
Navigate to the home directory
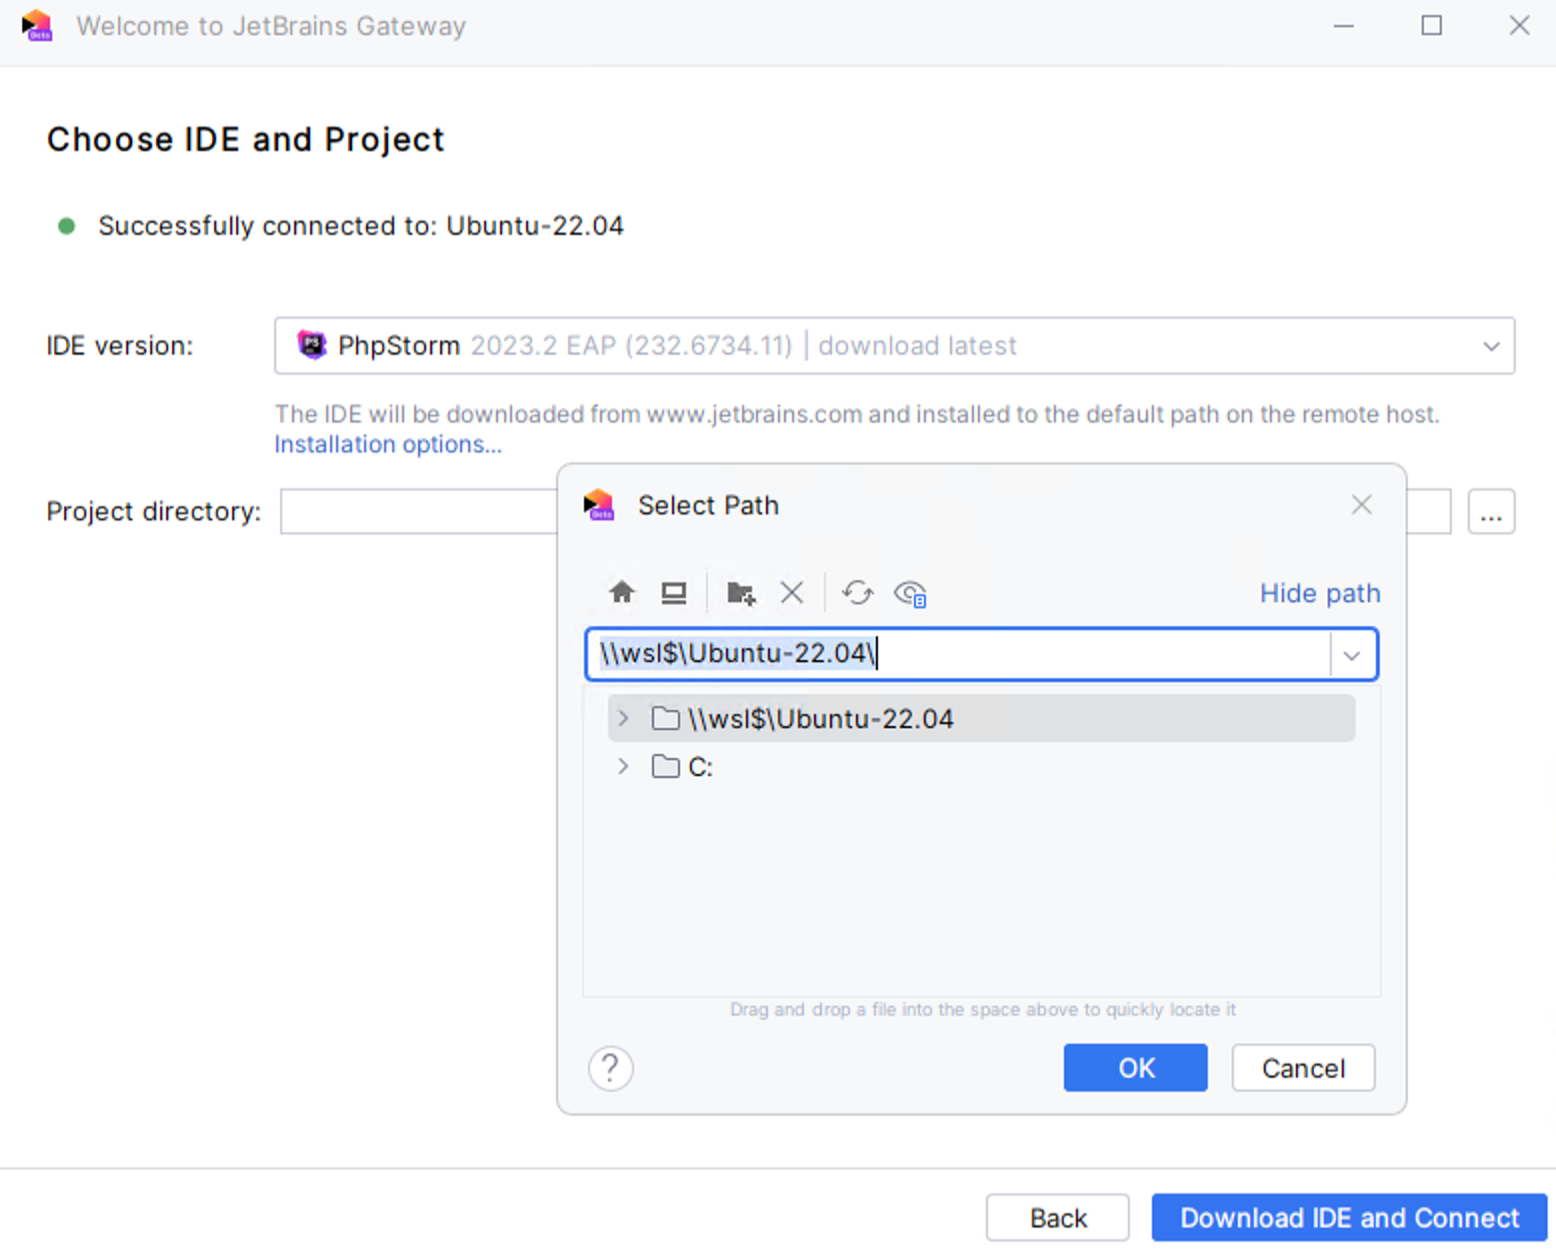point(621,592)
